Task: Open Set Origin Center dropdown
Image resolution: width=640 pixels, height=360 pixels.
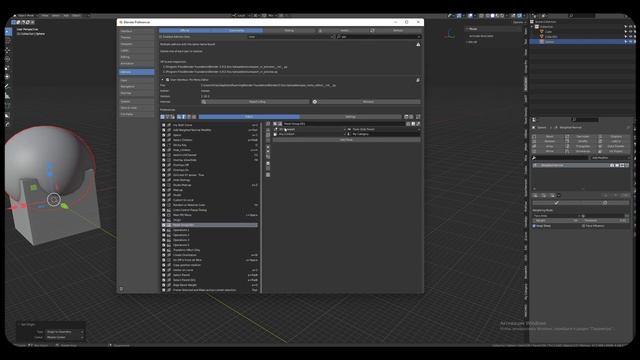Action: 64,337
